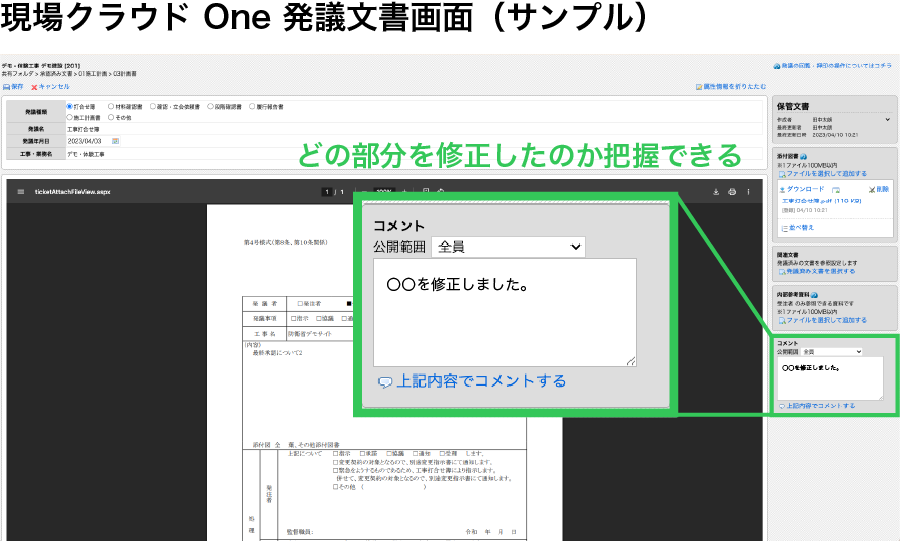
Task: Click the 作成者 value 田中太郎
Action: 822,120
